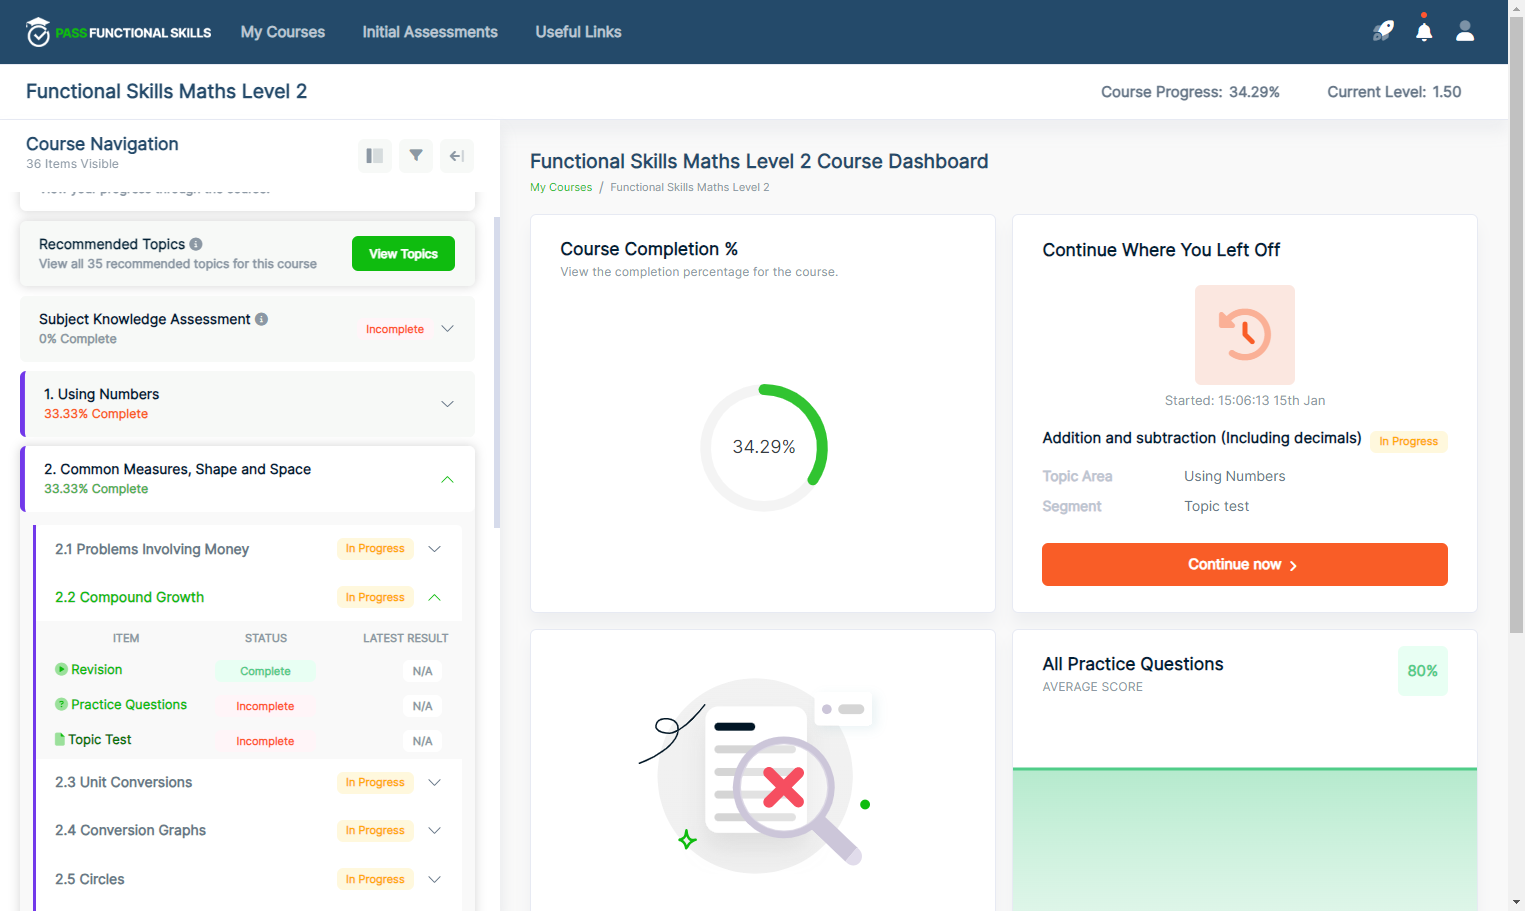Click the 'Course Progress: 34.29%' text
The height and width of the screenshot is (911, 1525).
pos(1190,92)
